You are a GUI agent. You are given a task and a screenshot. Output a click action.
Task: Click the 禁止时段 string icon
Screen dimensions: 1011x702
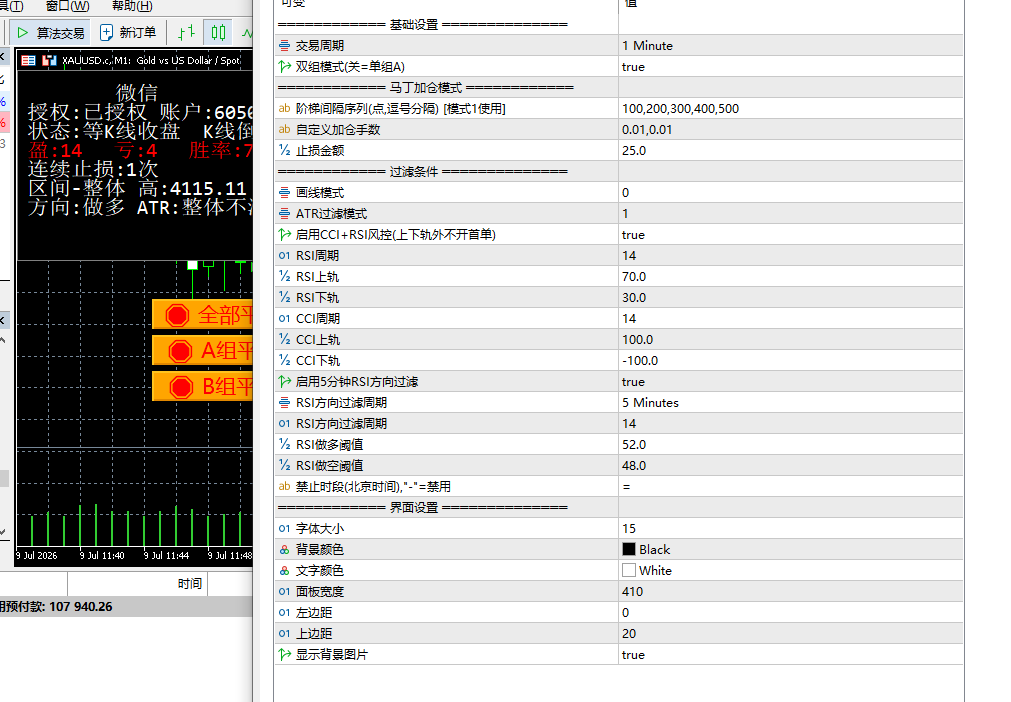click(x=284, y=486)
